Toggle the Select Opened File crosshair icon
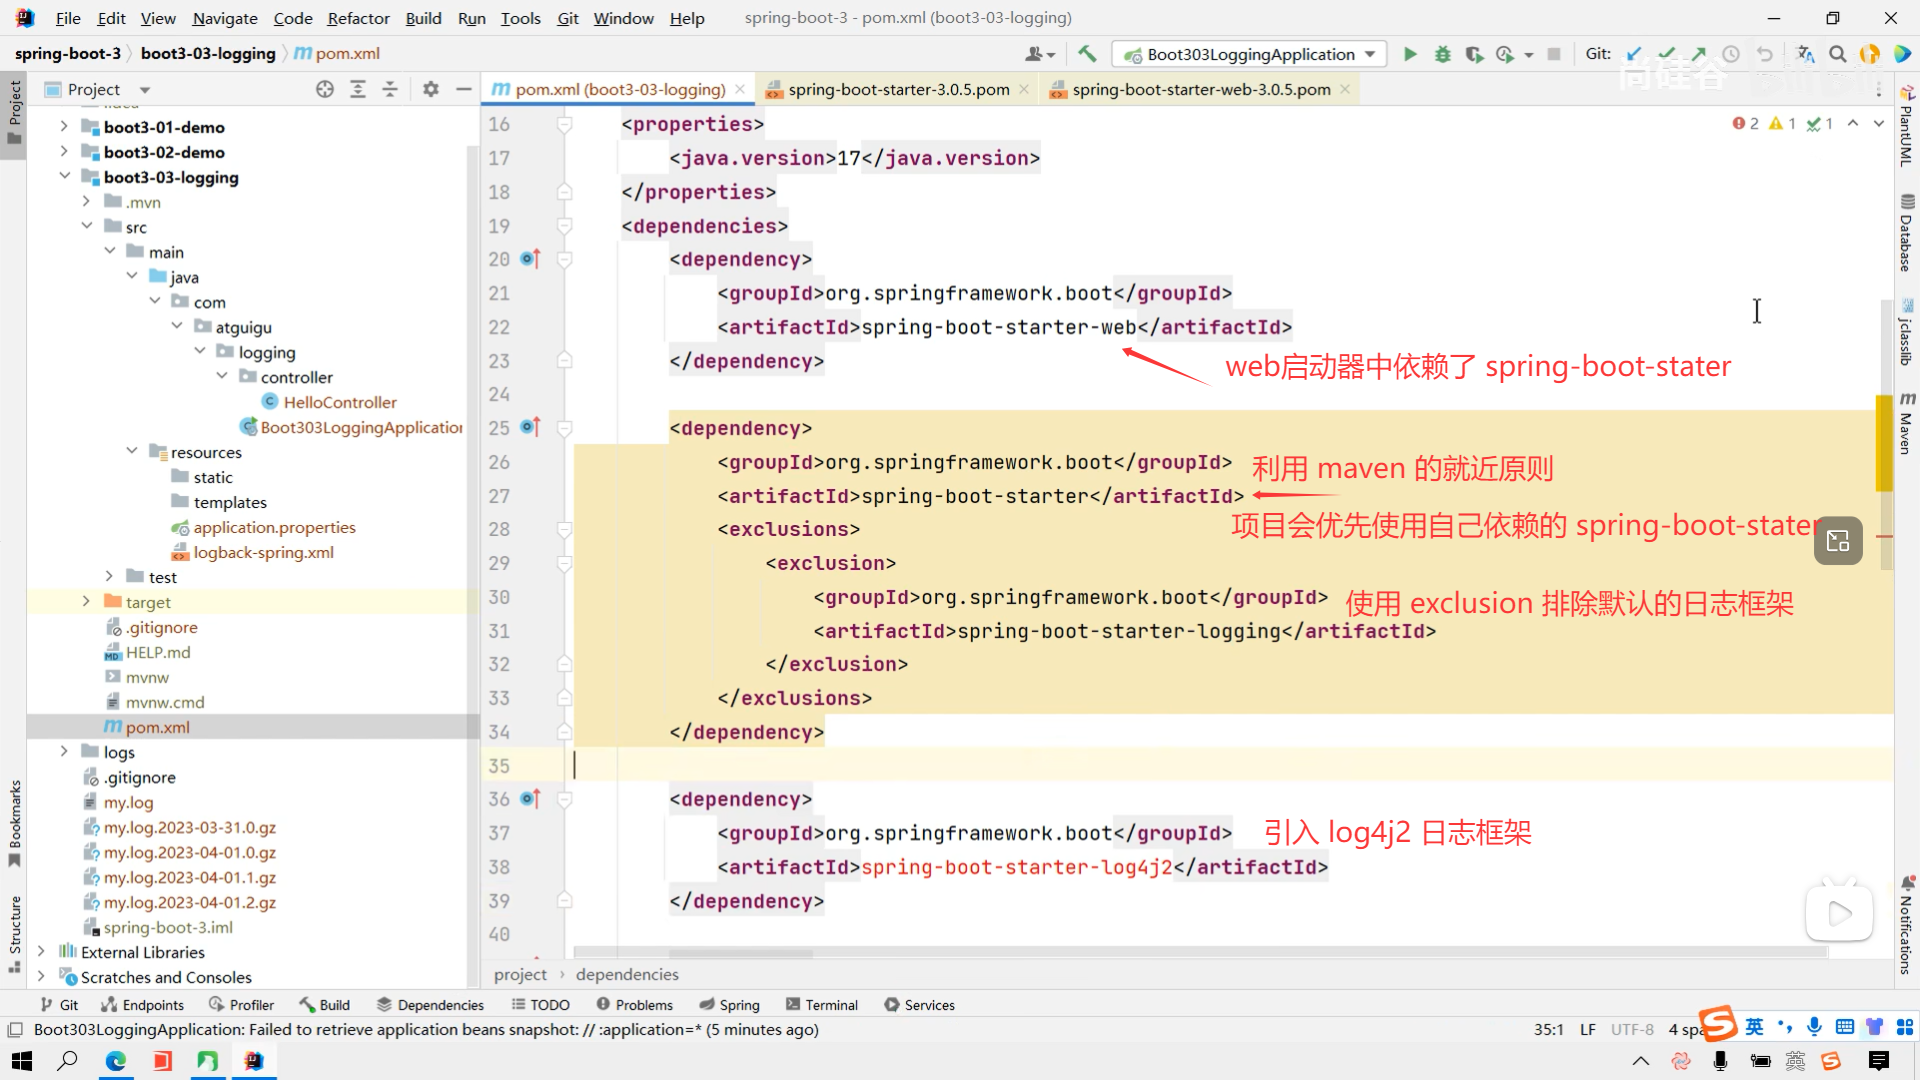1920x1080 pixels. coord(324,89)
